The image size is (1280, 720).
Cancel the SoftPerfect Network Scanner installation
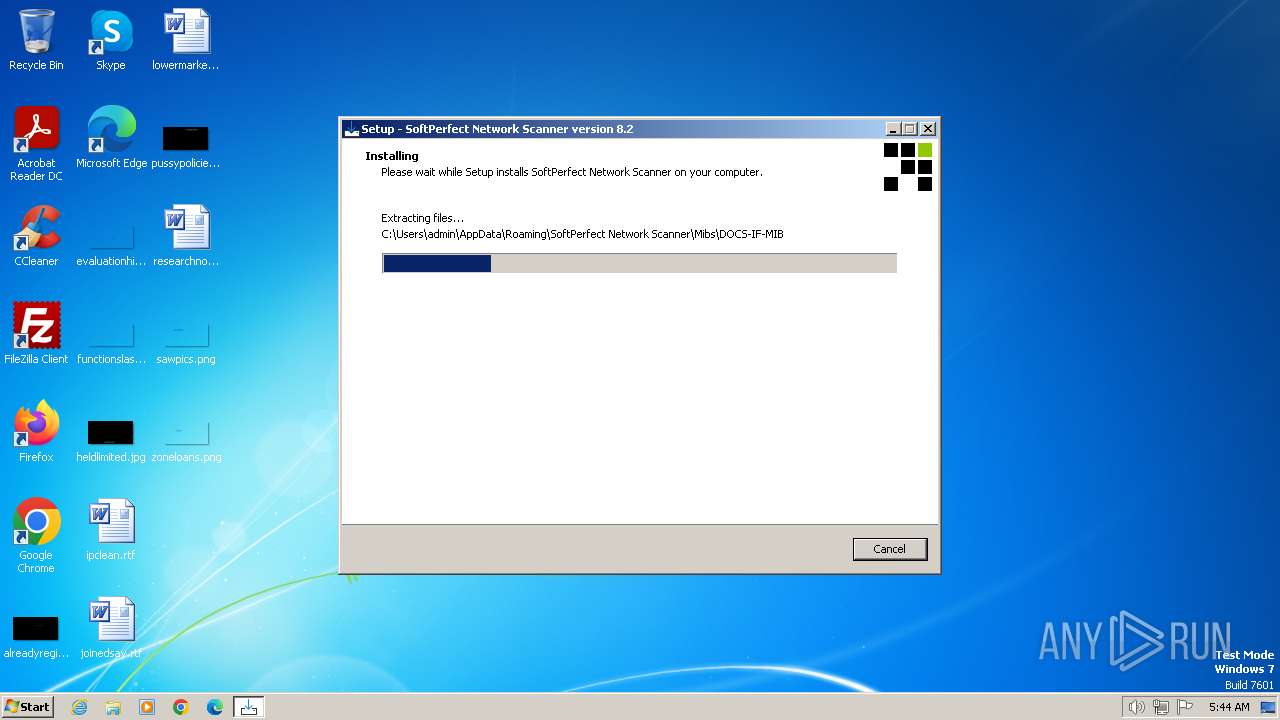click(889, 549)
